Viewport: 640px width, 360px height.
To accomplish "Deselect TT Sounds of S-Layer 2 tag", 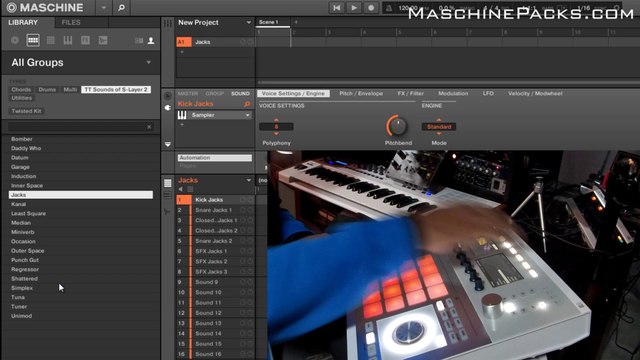I will click(x=116, y=89).
